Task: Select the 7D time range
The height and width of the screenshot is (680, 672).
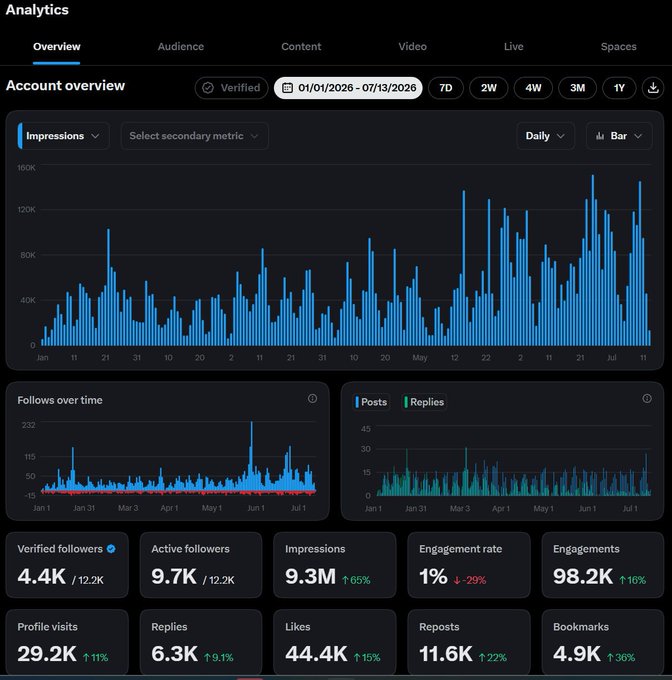Action: (446, 88)
